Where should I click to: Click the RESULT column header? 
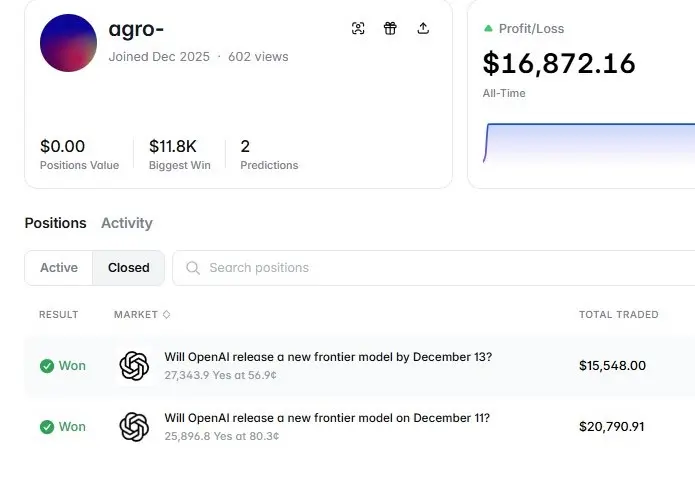(x=59, y=314)
